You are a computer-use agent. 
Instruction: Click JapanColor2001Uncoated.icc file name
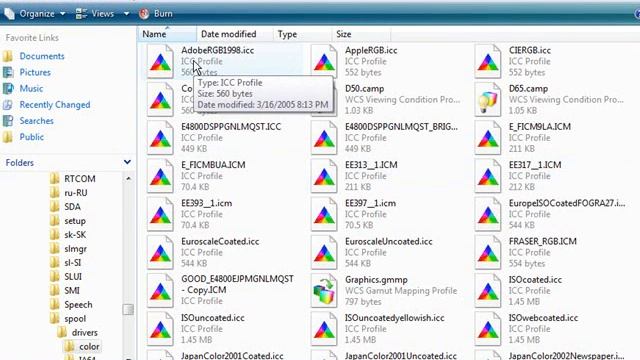coord(401,356)
